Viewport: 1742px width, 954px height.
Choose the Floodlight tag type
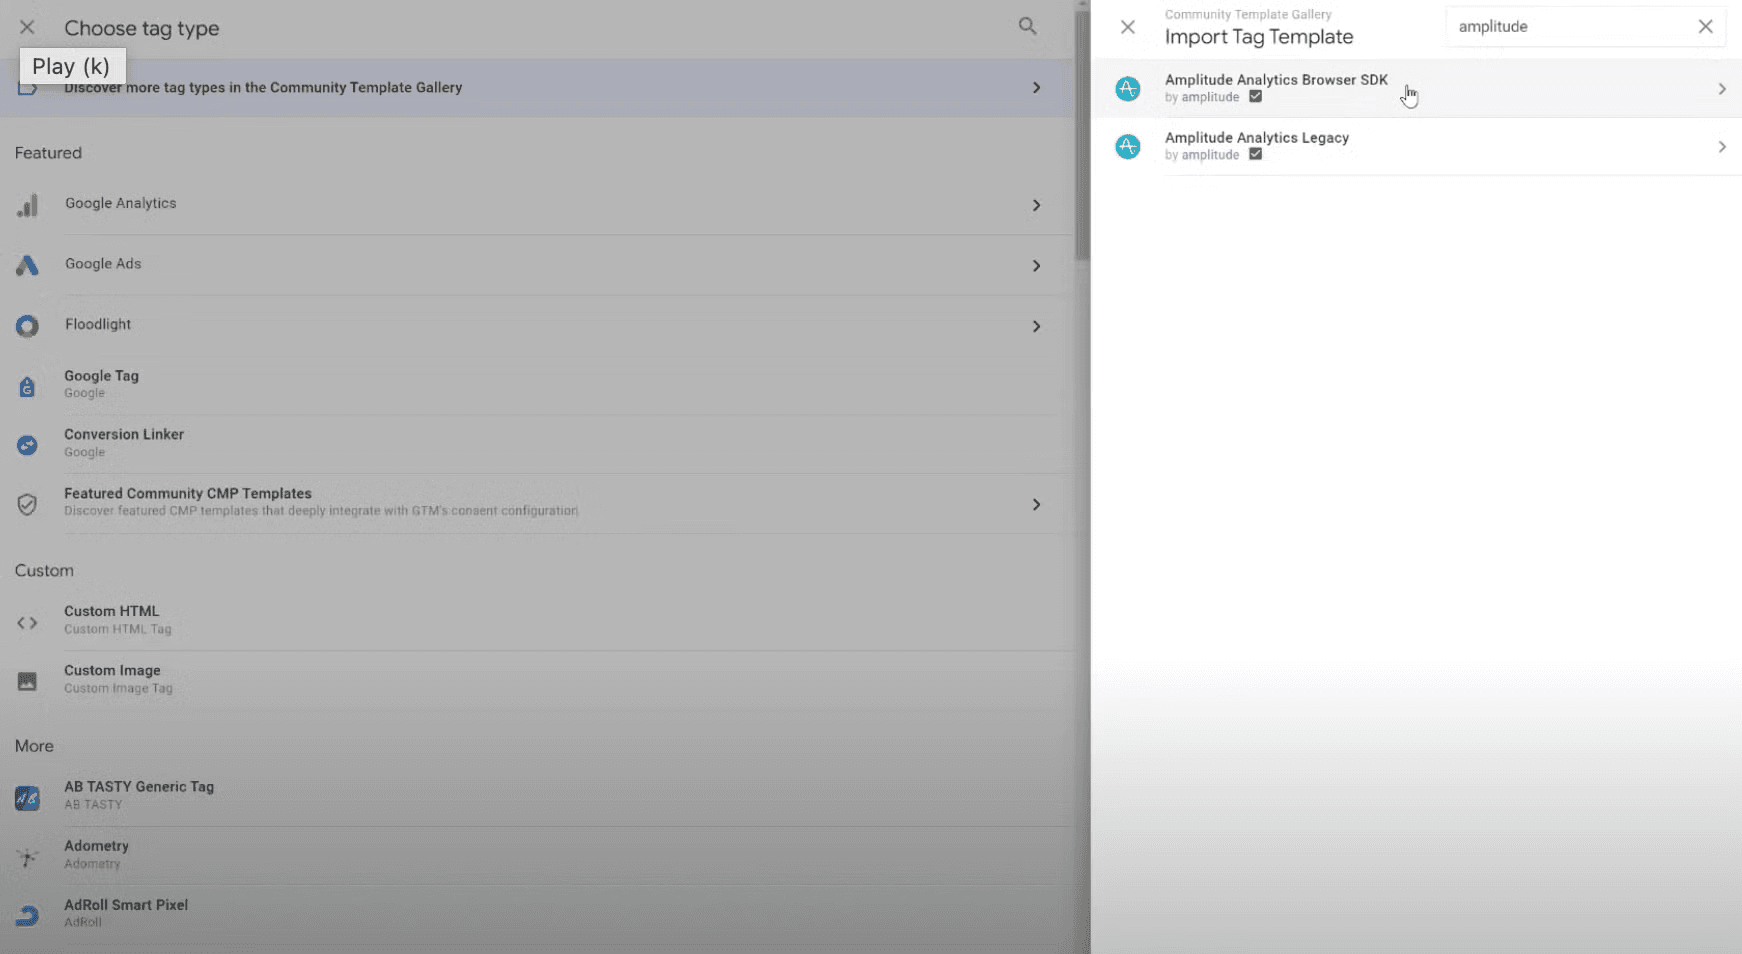pos(537,326)
